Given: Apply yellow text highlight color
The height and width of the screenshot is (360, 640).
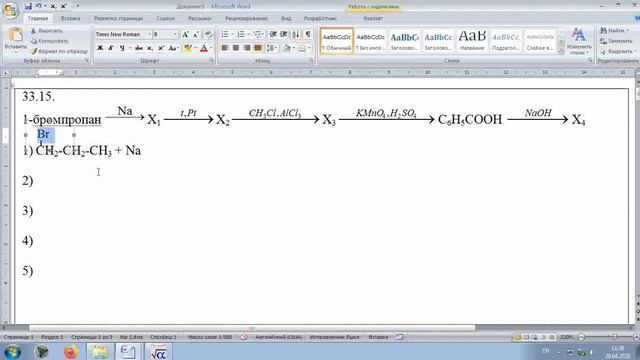Looking at the screenshot, I should pyautogui.click(x=187, y=48).
